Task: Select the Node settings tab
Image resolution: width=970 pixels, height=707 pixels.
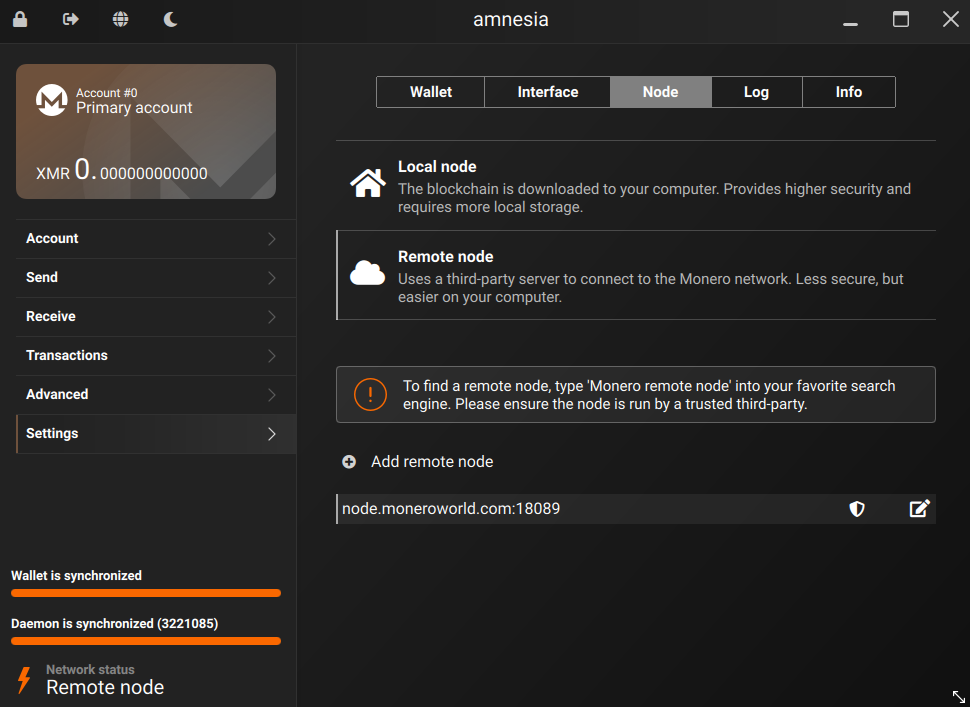Action: pyautogui.click(x=661, y=92)
